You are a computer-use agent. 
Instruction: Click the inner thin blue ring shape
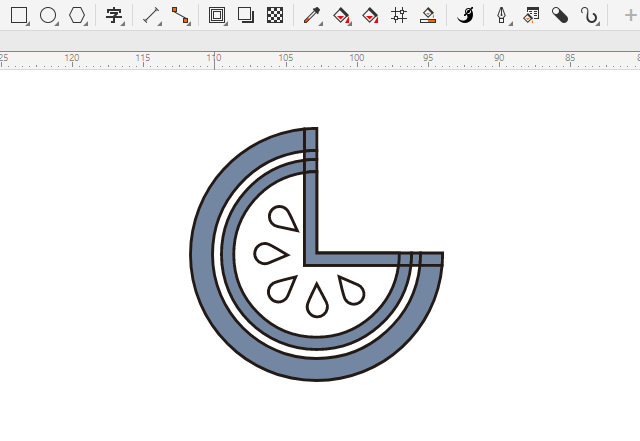pyautogui.click(x=227, y=253)
